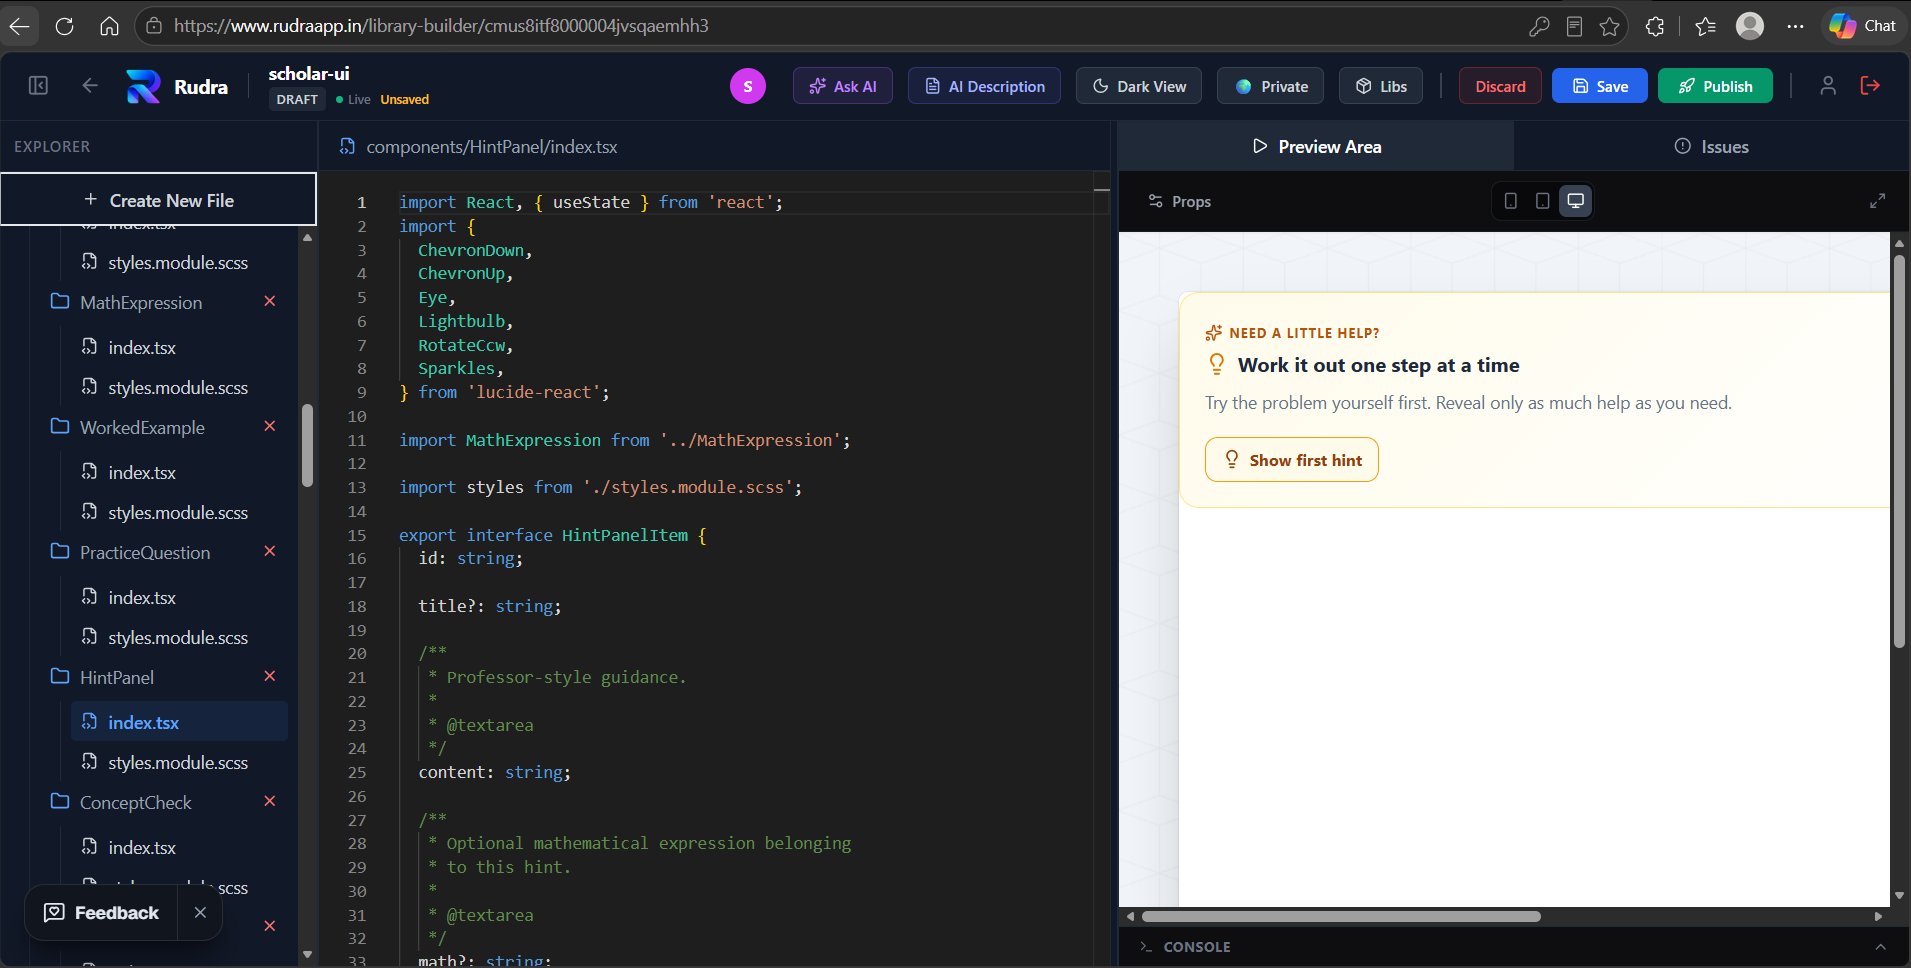Select the mobile device preview icon
The height and width of the screenshot is (968, 1911).
pos(1511,201)
